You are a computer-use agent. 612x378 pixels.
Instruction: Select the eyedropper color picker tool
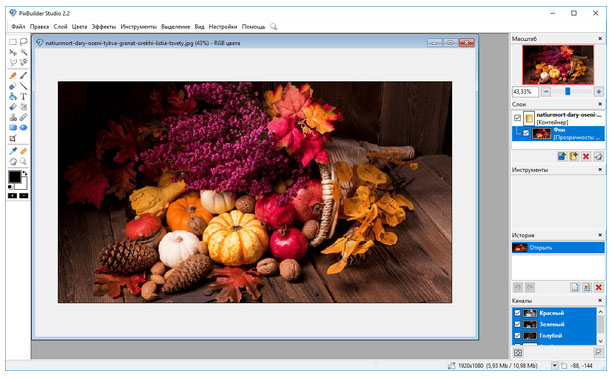click(13, 151)
